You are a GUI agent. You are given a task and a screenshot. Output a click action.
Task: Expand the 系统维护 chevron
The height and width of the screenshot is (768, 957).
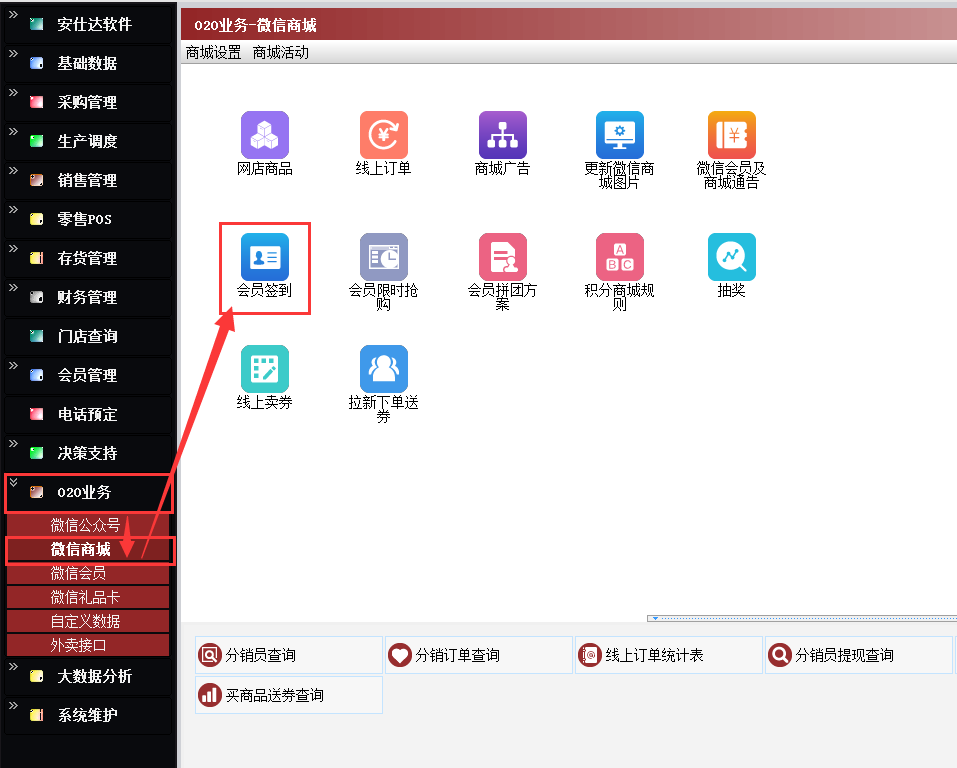click(x=13, y=706)
